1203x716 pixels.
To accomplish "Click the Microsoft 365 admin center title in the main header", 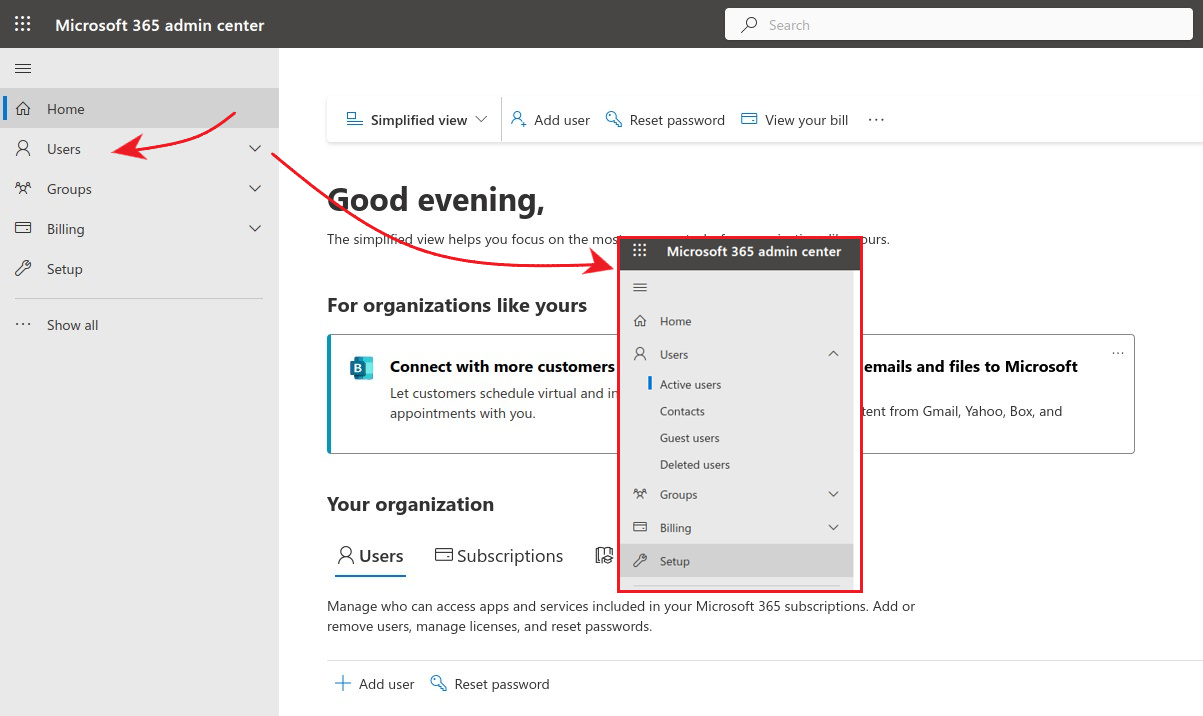I will pos(160,25).
